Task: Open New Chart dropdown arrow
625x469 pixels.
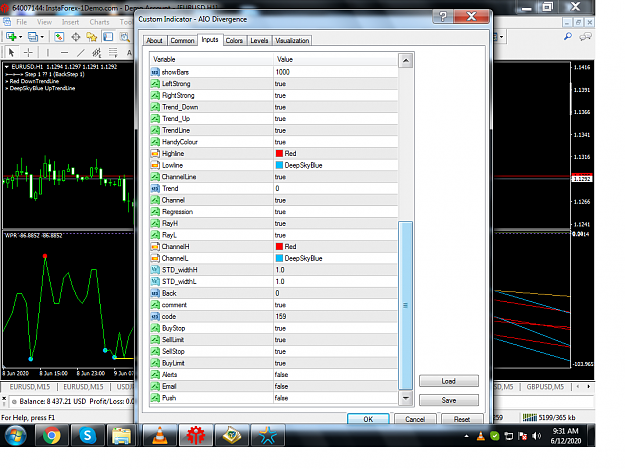Action: [20, 37]
